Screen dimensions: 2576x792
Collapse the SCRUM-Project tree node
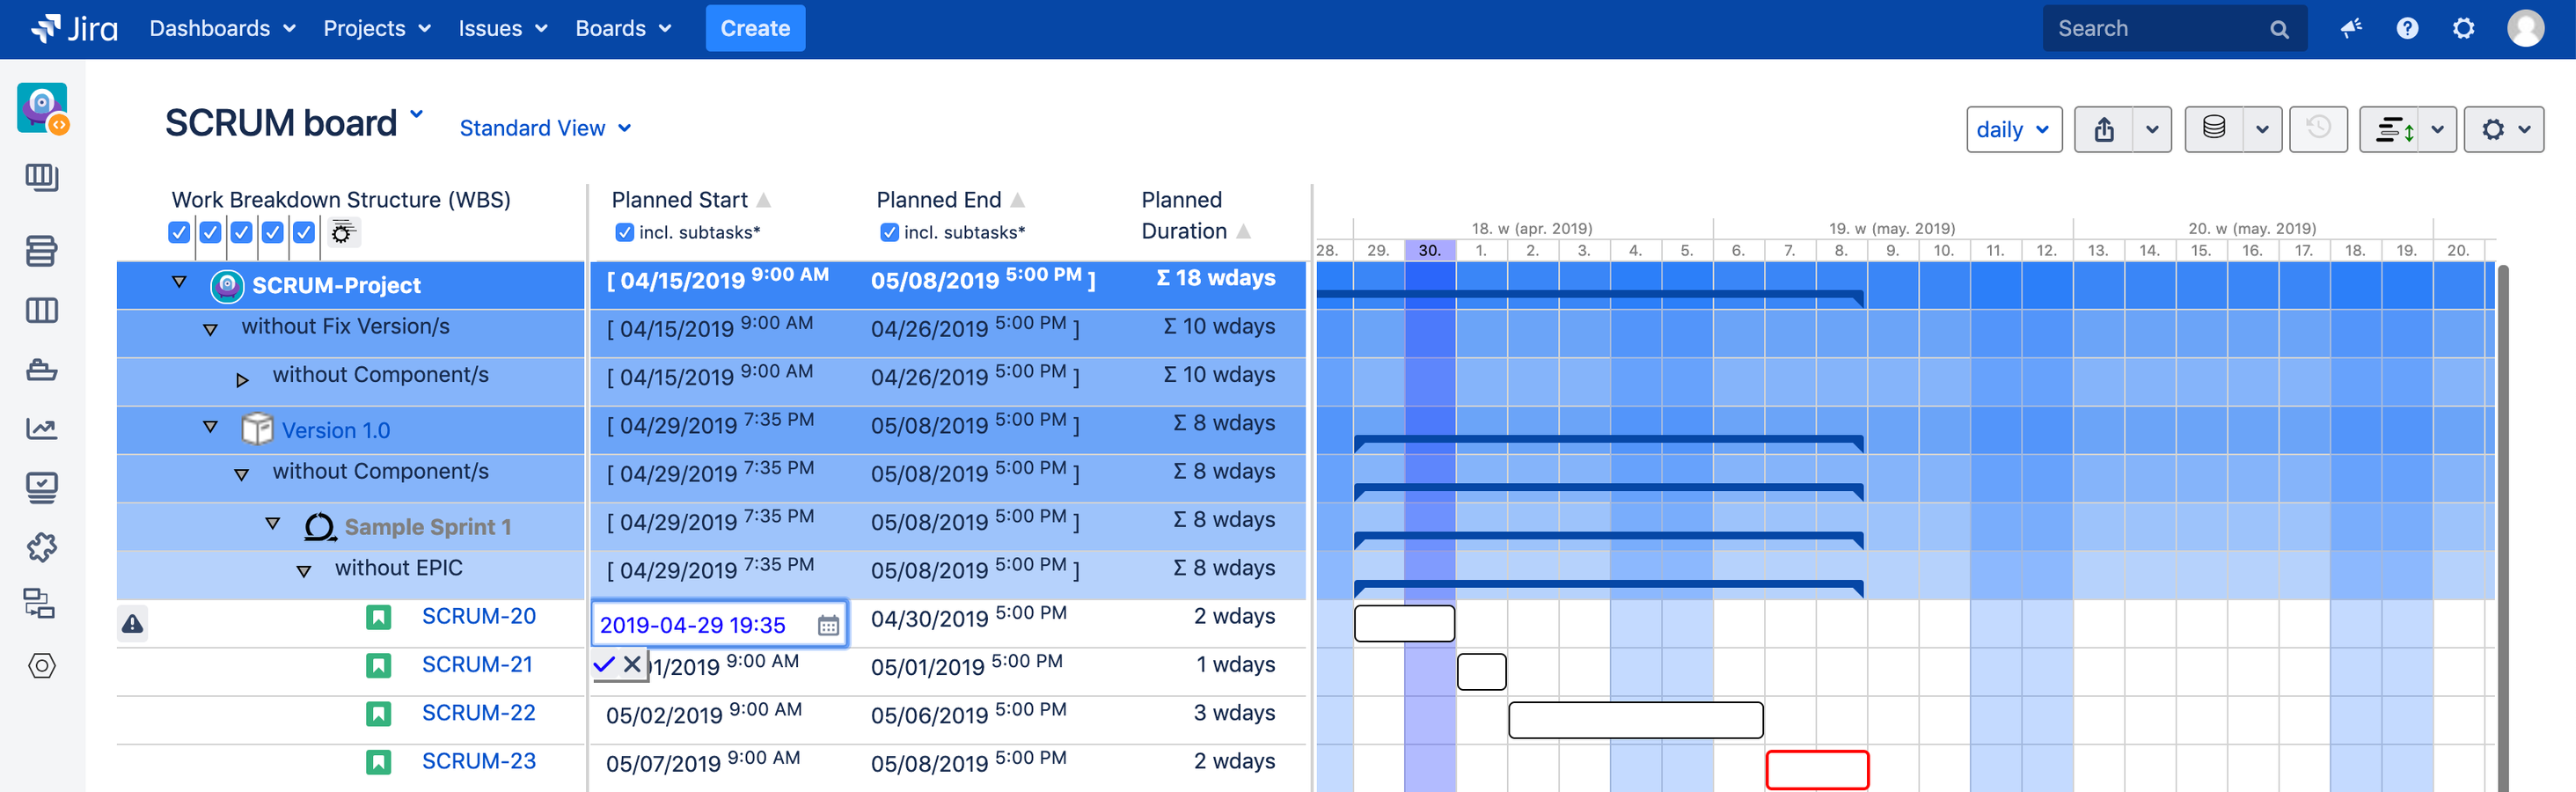point(179,282)
